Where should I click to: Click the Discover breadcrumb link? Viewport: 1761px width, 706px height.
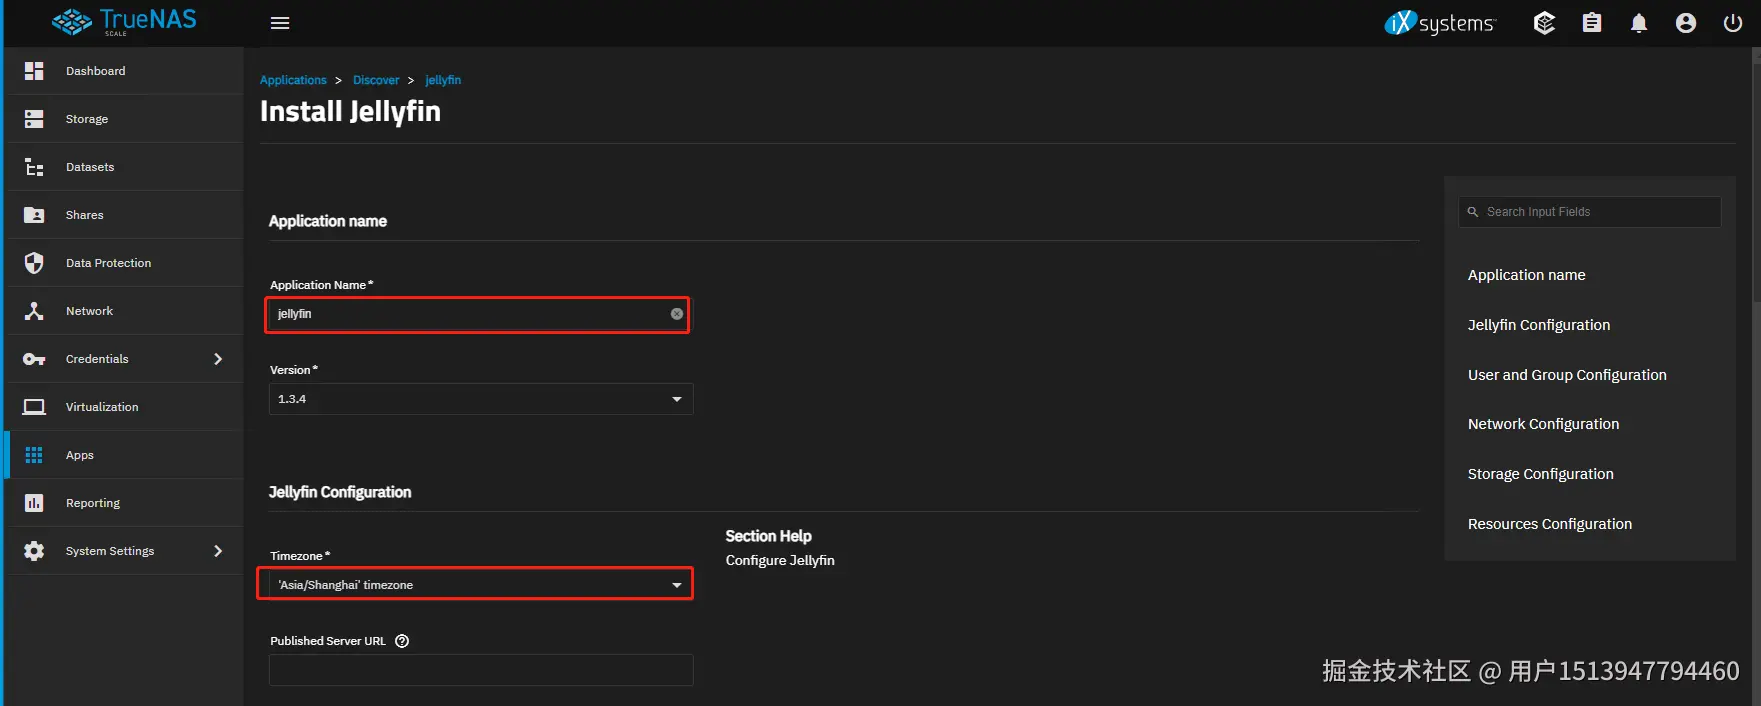[376, 80]
